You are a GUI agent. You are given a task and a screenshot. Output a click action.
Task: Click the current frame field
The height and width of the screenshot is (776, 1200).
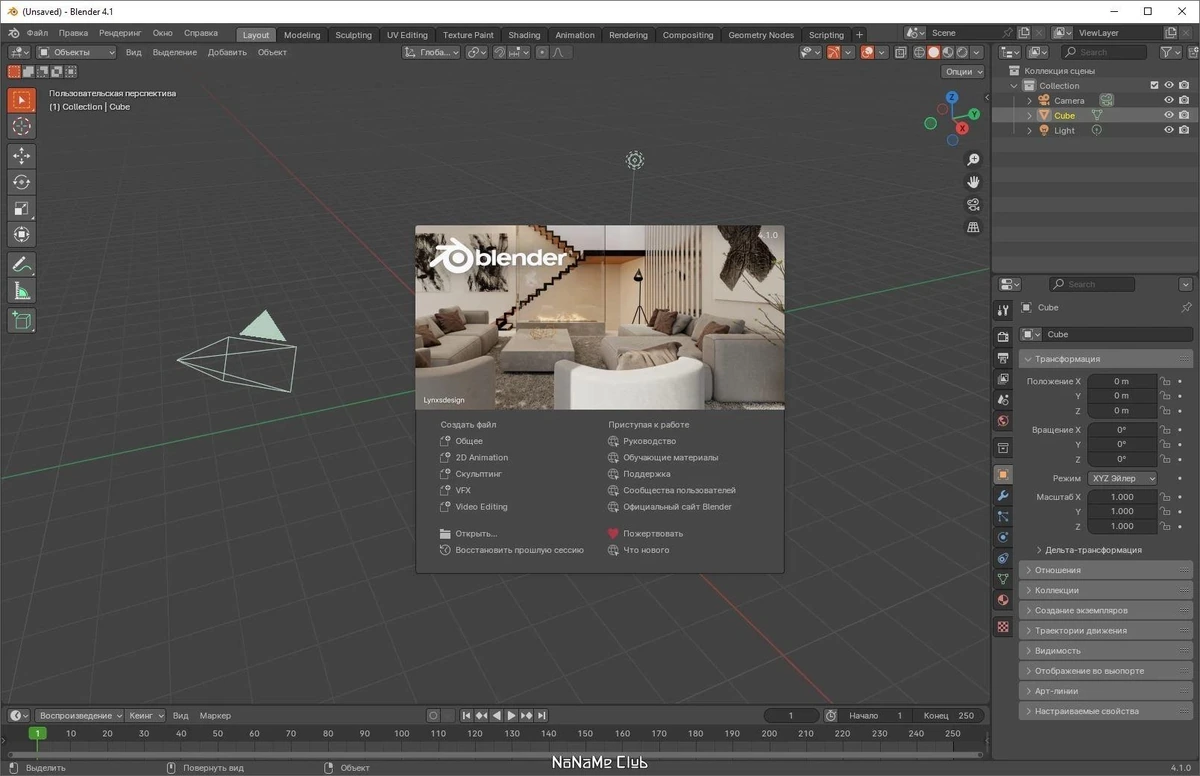point(790,715)
